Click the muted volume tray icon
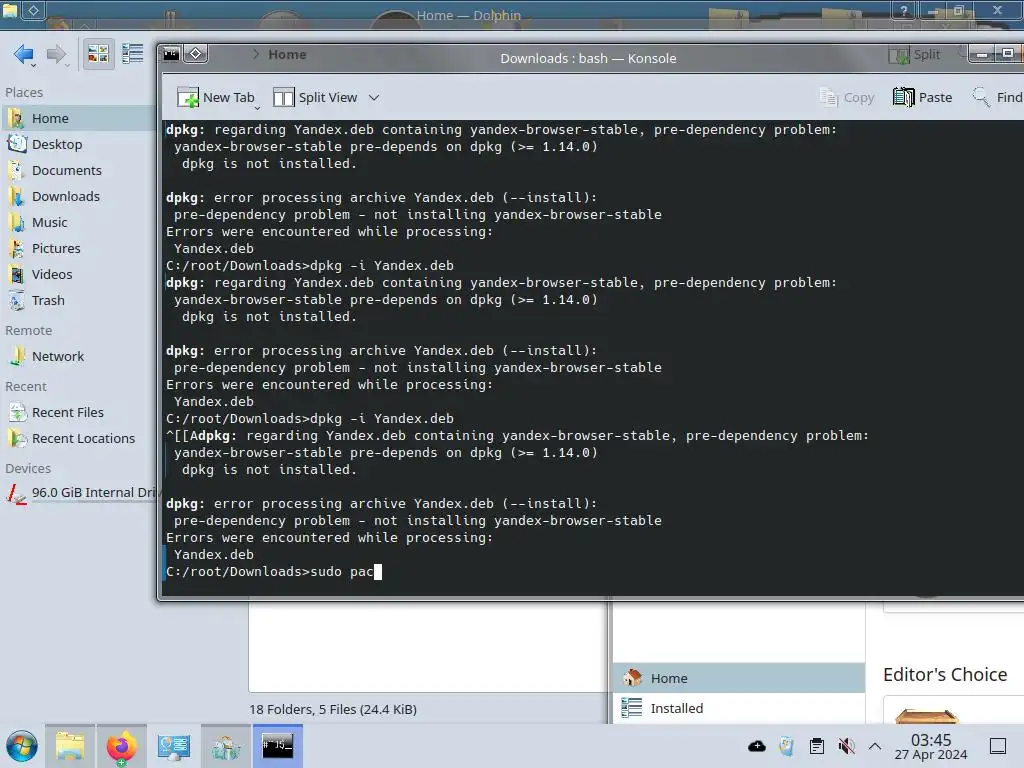This screenshot has width=1024, height=768. pos(846,746)
